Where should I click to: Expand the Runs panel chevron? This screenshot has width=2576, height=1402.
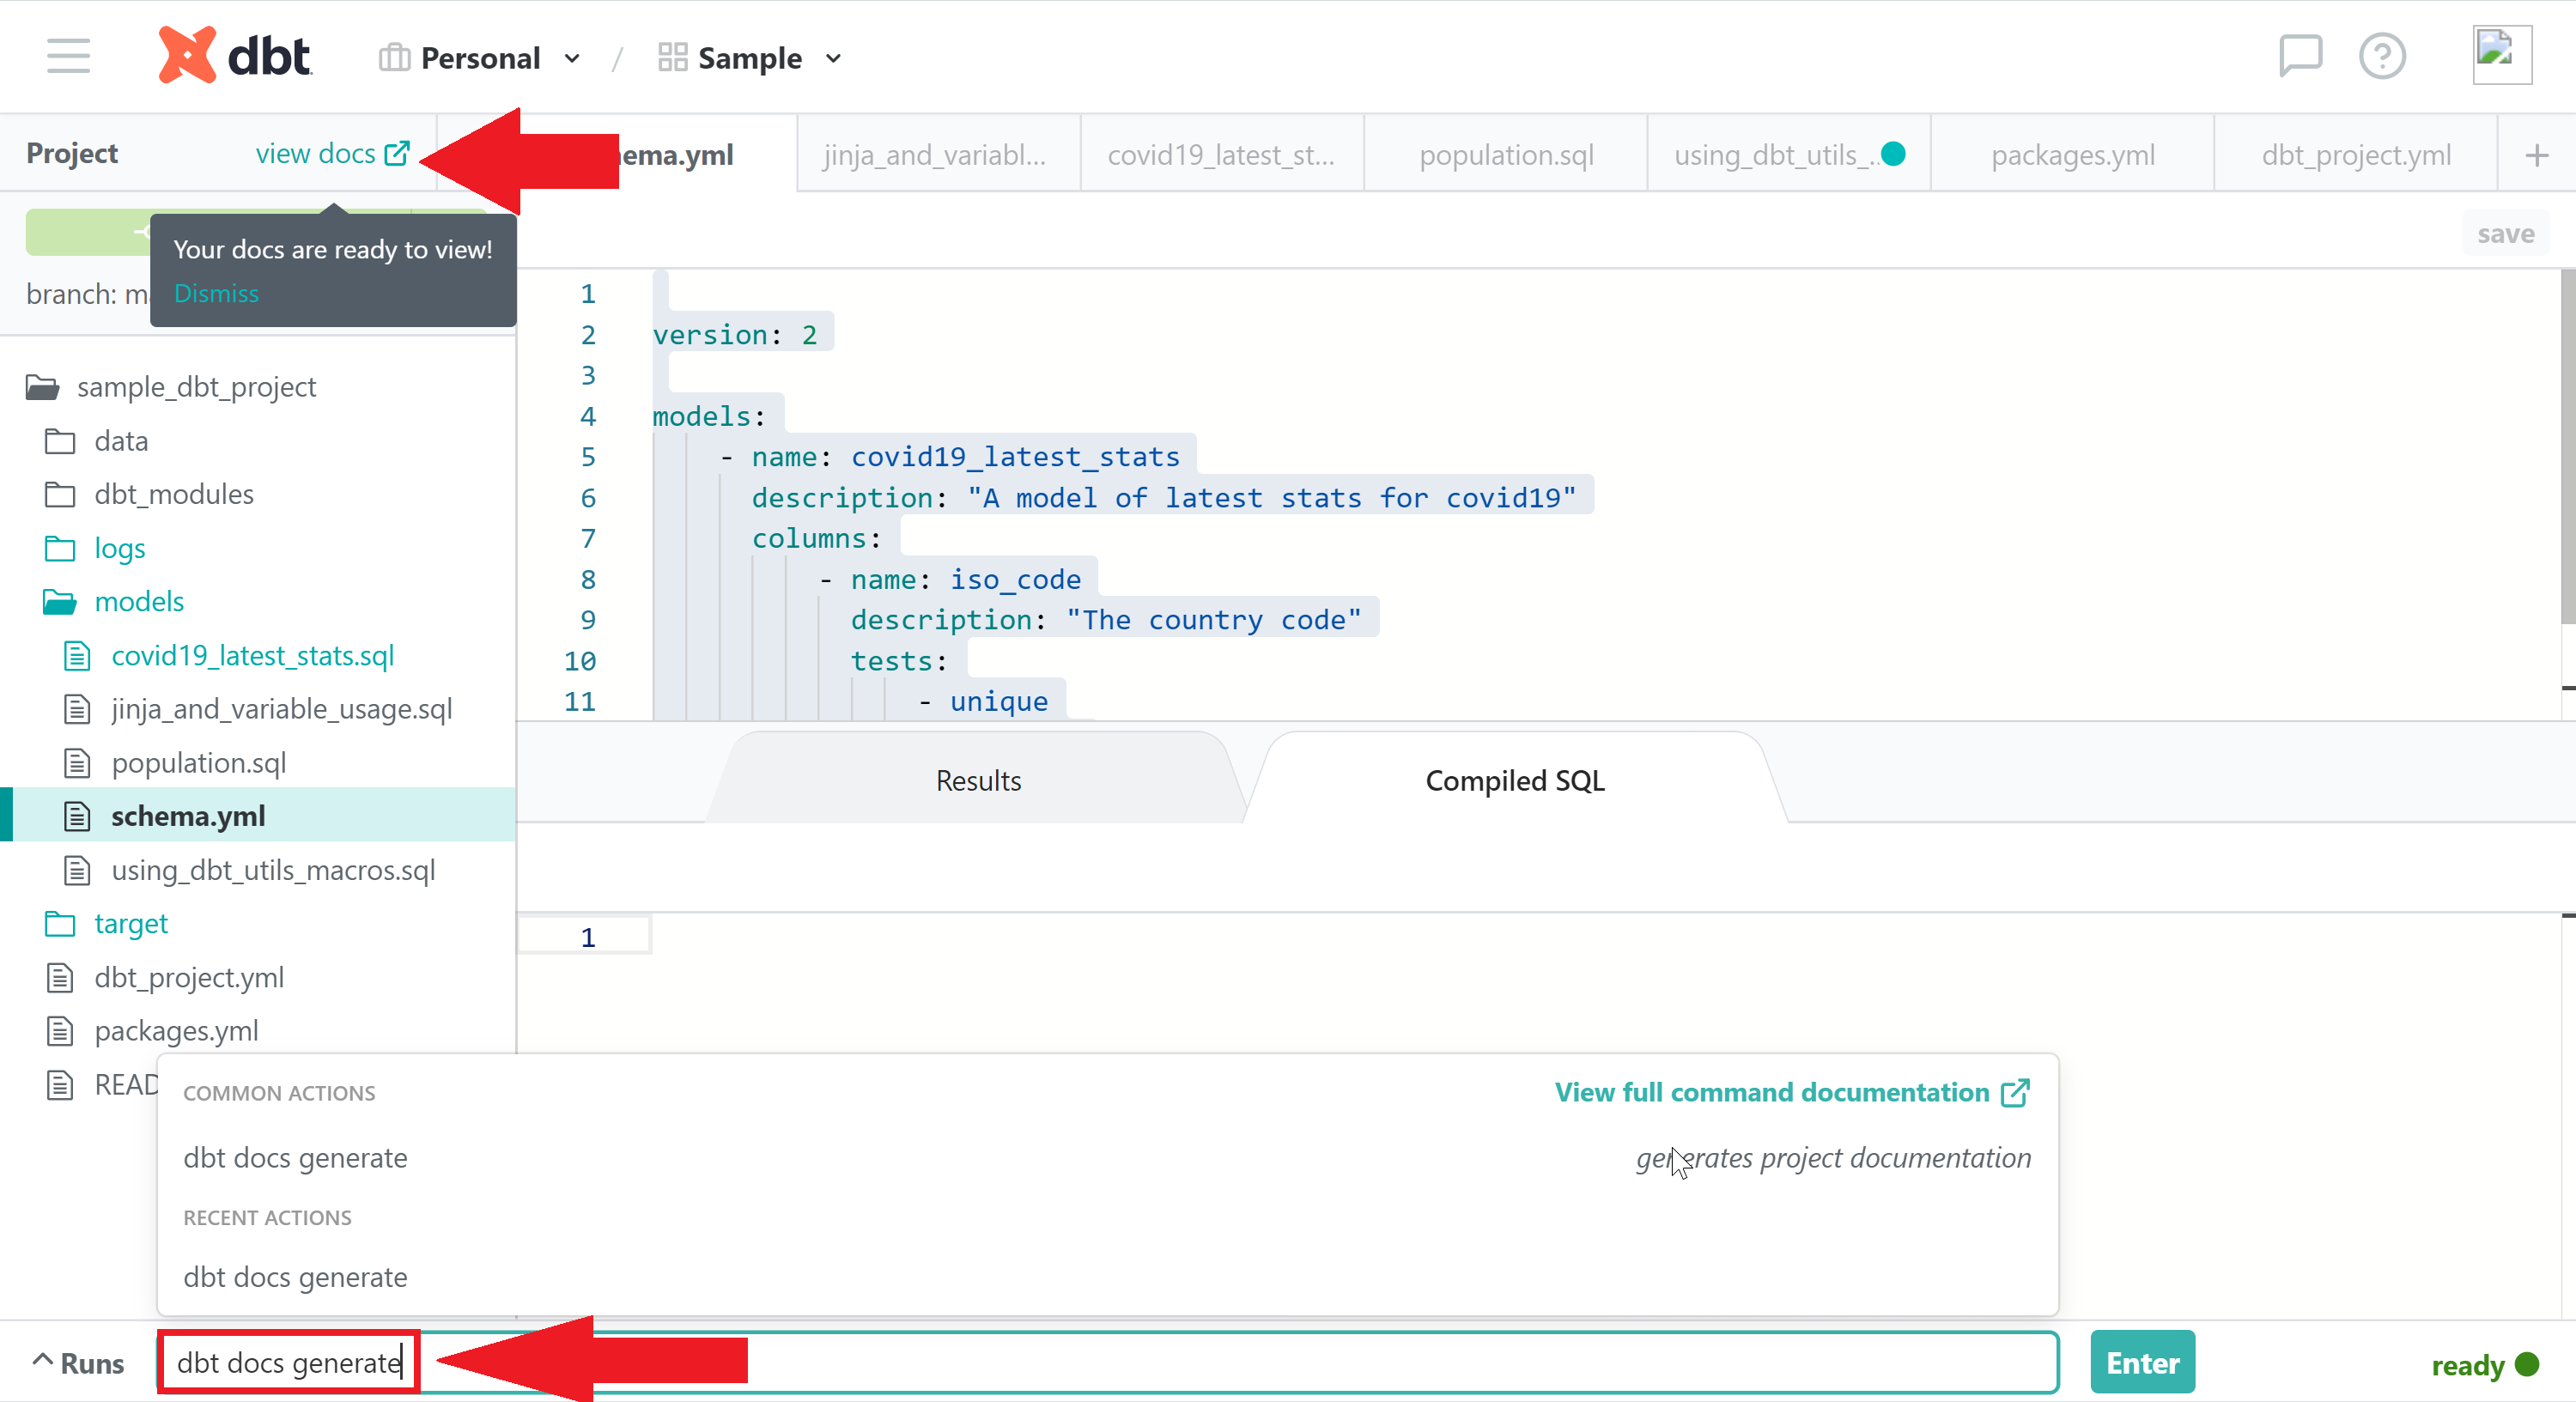[42, 1361]
